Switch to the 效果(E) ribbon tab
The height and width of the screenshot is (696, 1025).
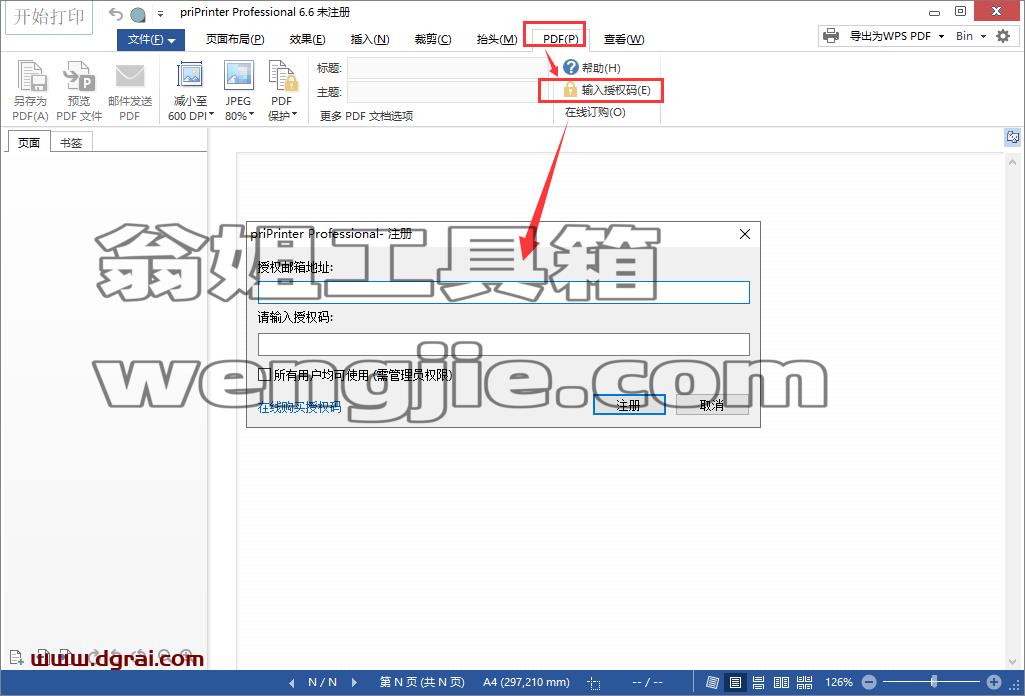coord(307,39)
